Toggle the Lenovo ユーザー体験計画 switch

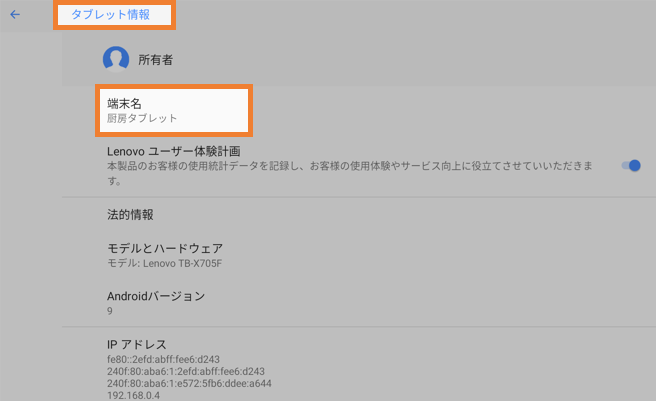coord(631,166)
